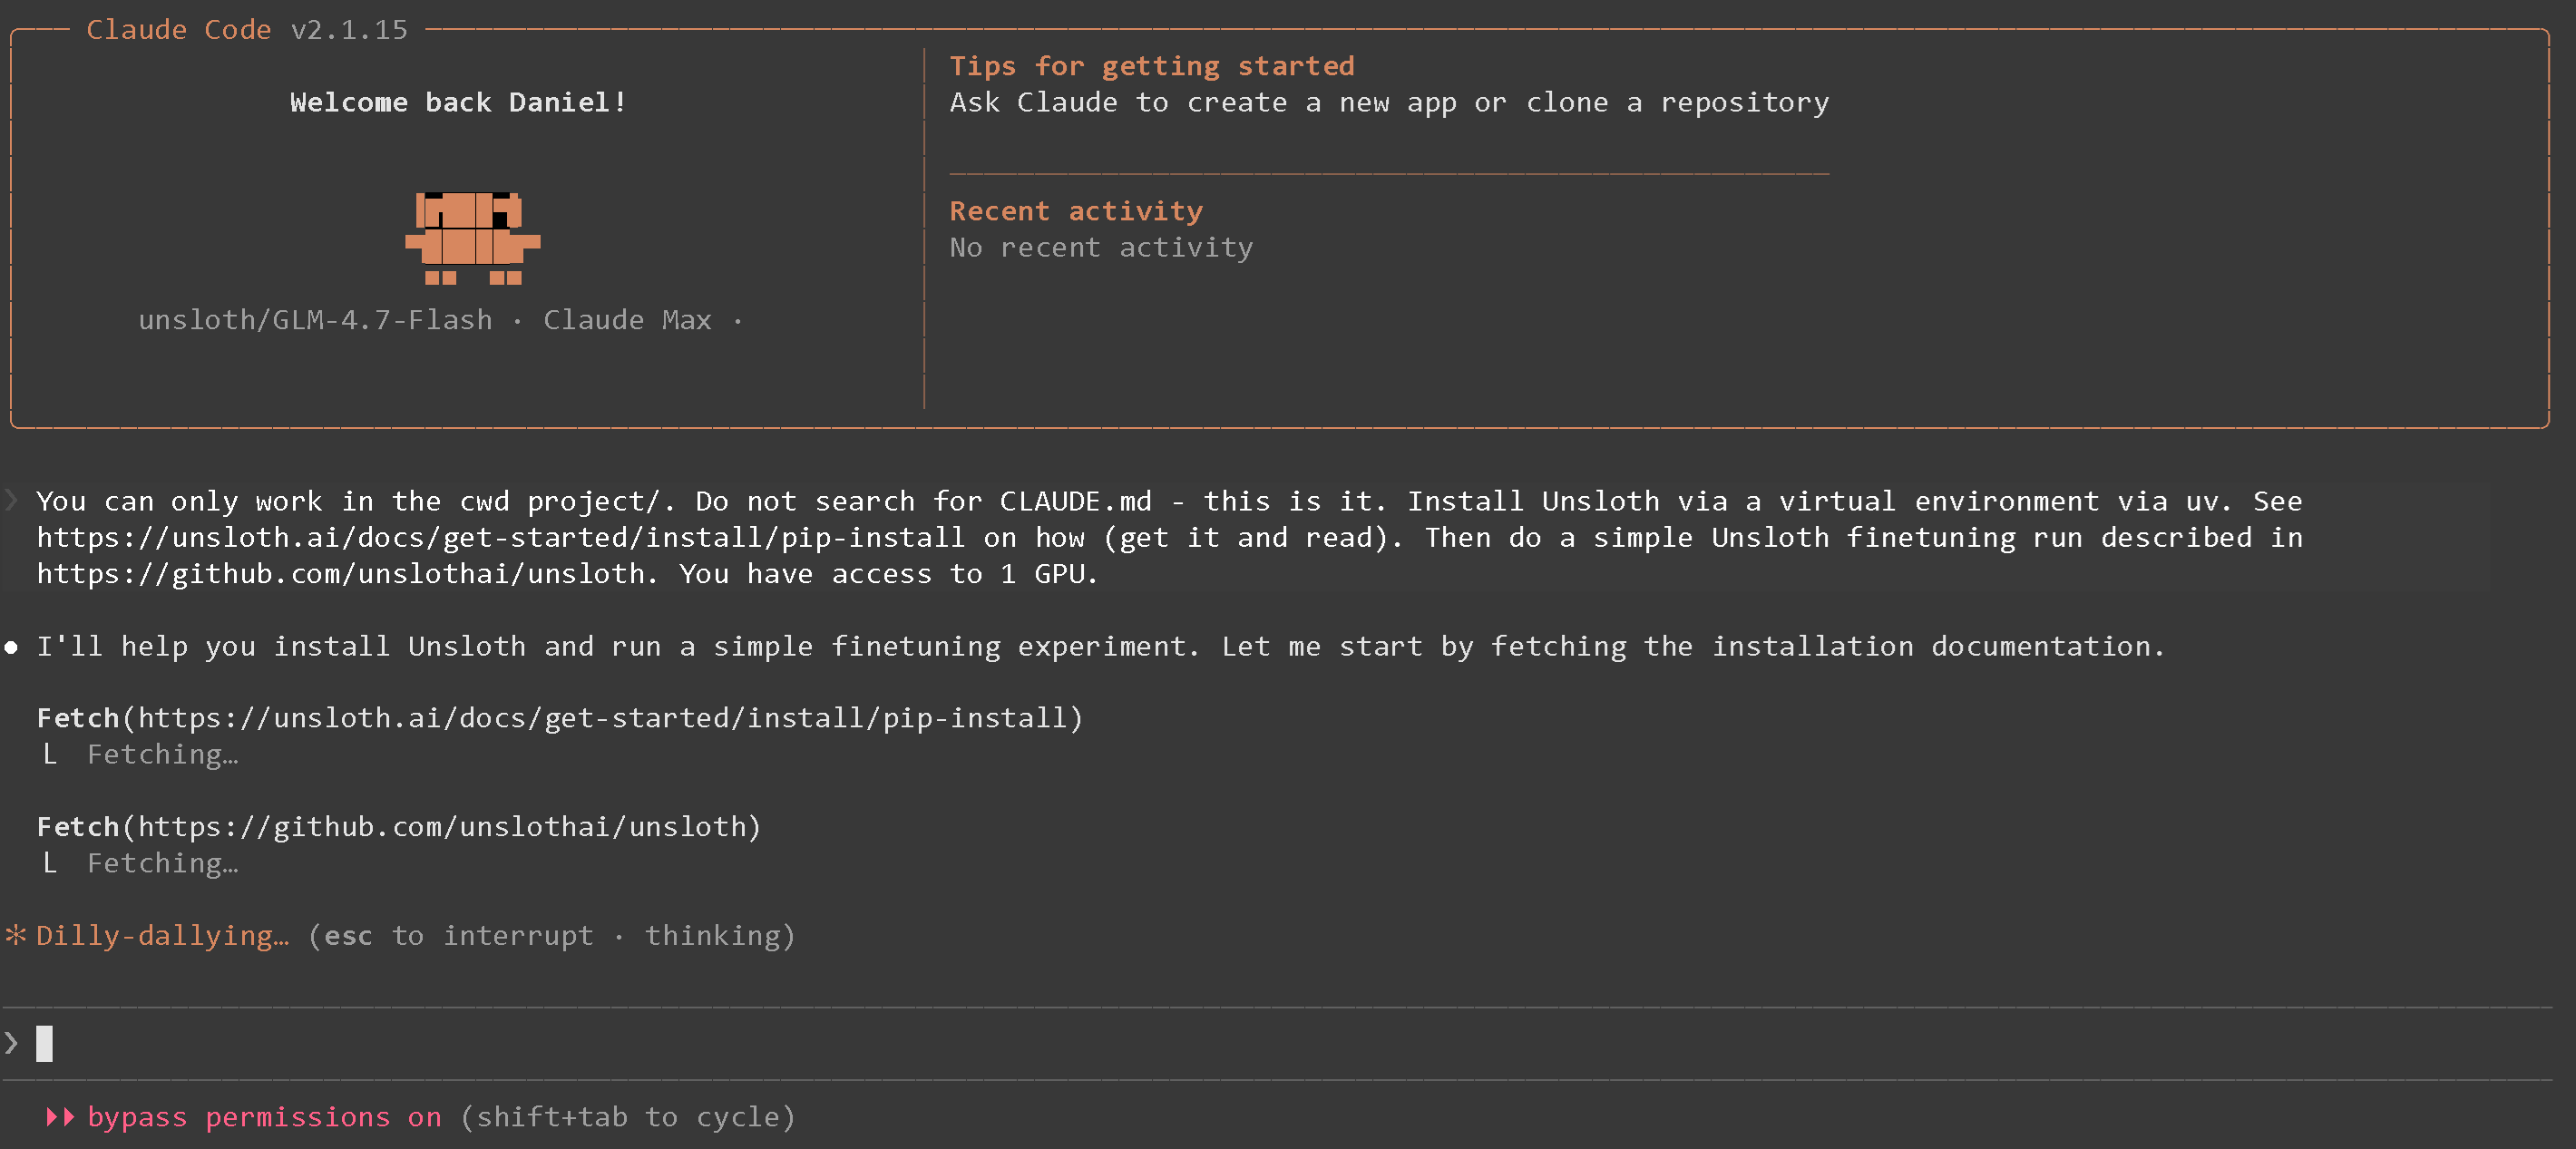Click the orange spinner asterisk beside Dilly-dallying
Screen dimensions: 2576x1149
15,936
